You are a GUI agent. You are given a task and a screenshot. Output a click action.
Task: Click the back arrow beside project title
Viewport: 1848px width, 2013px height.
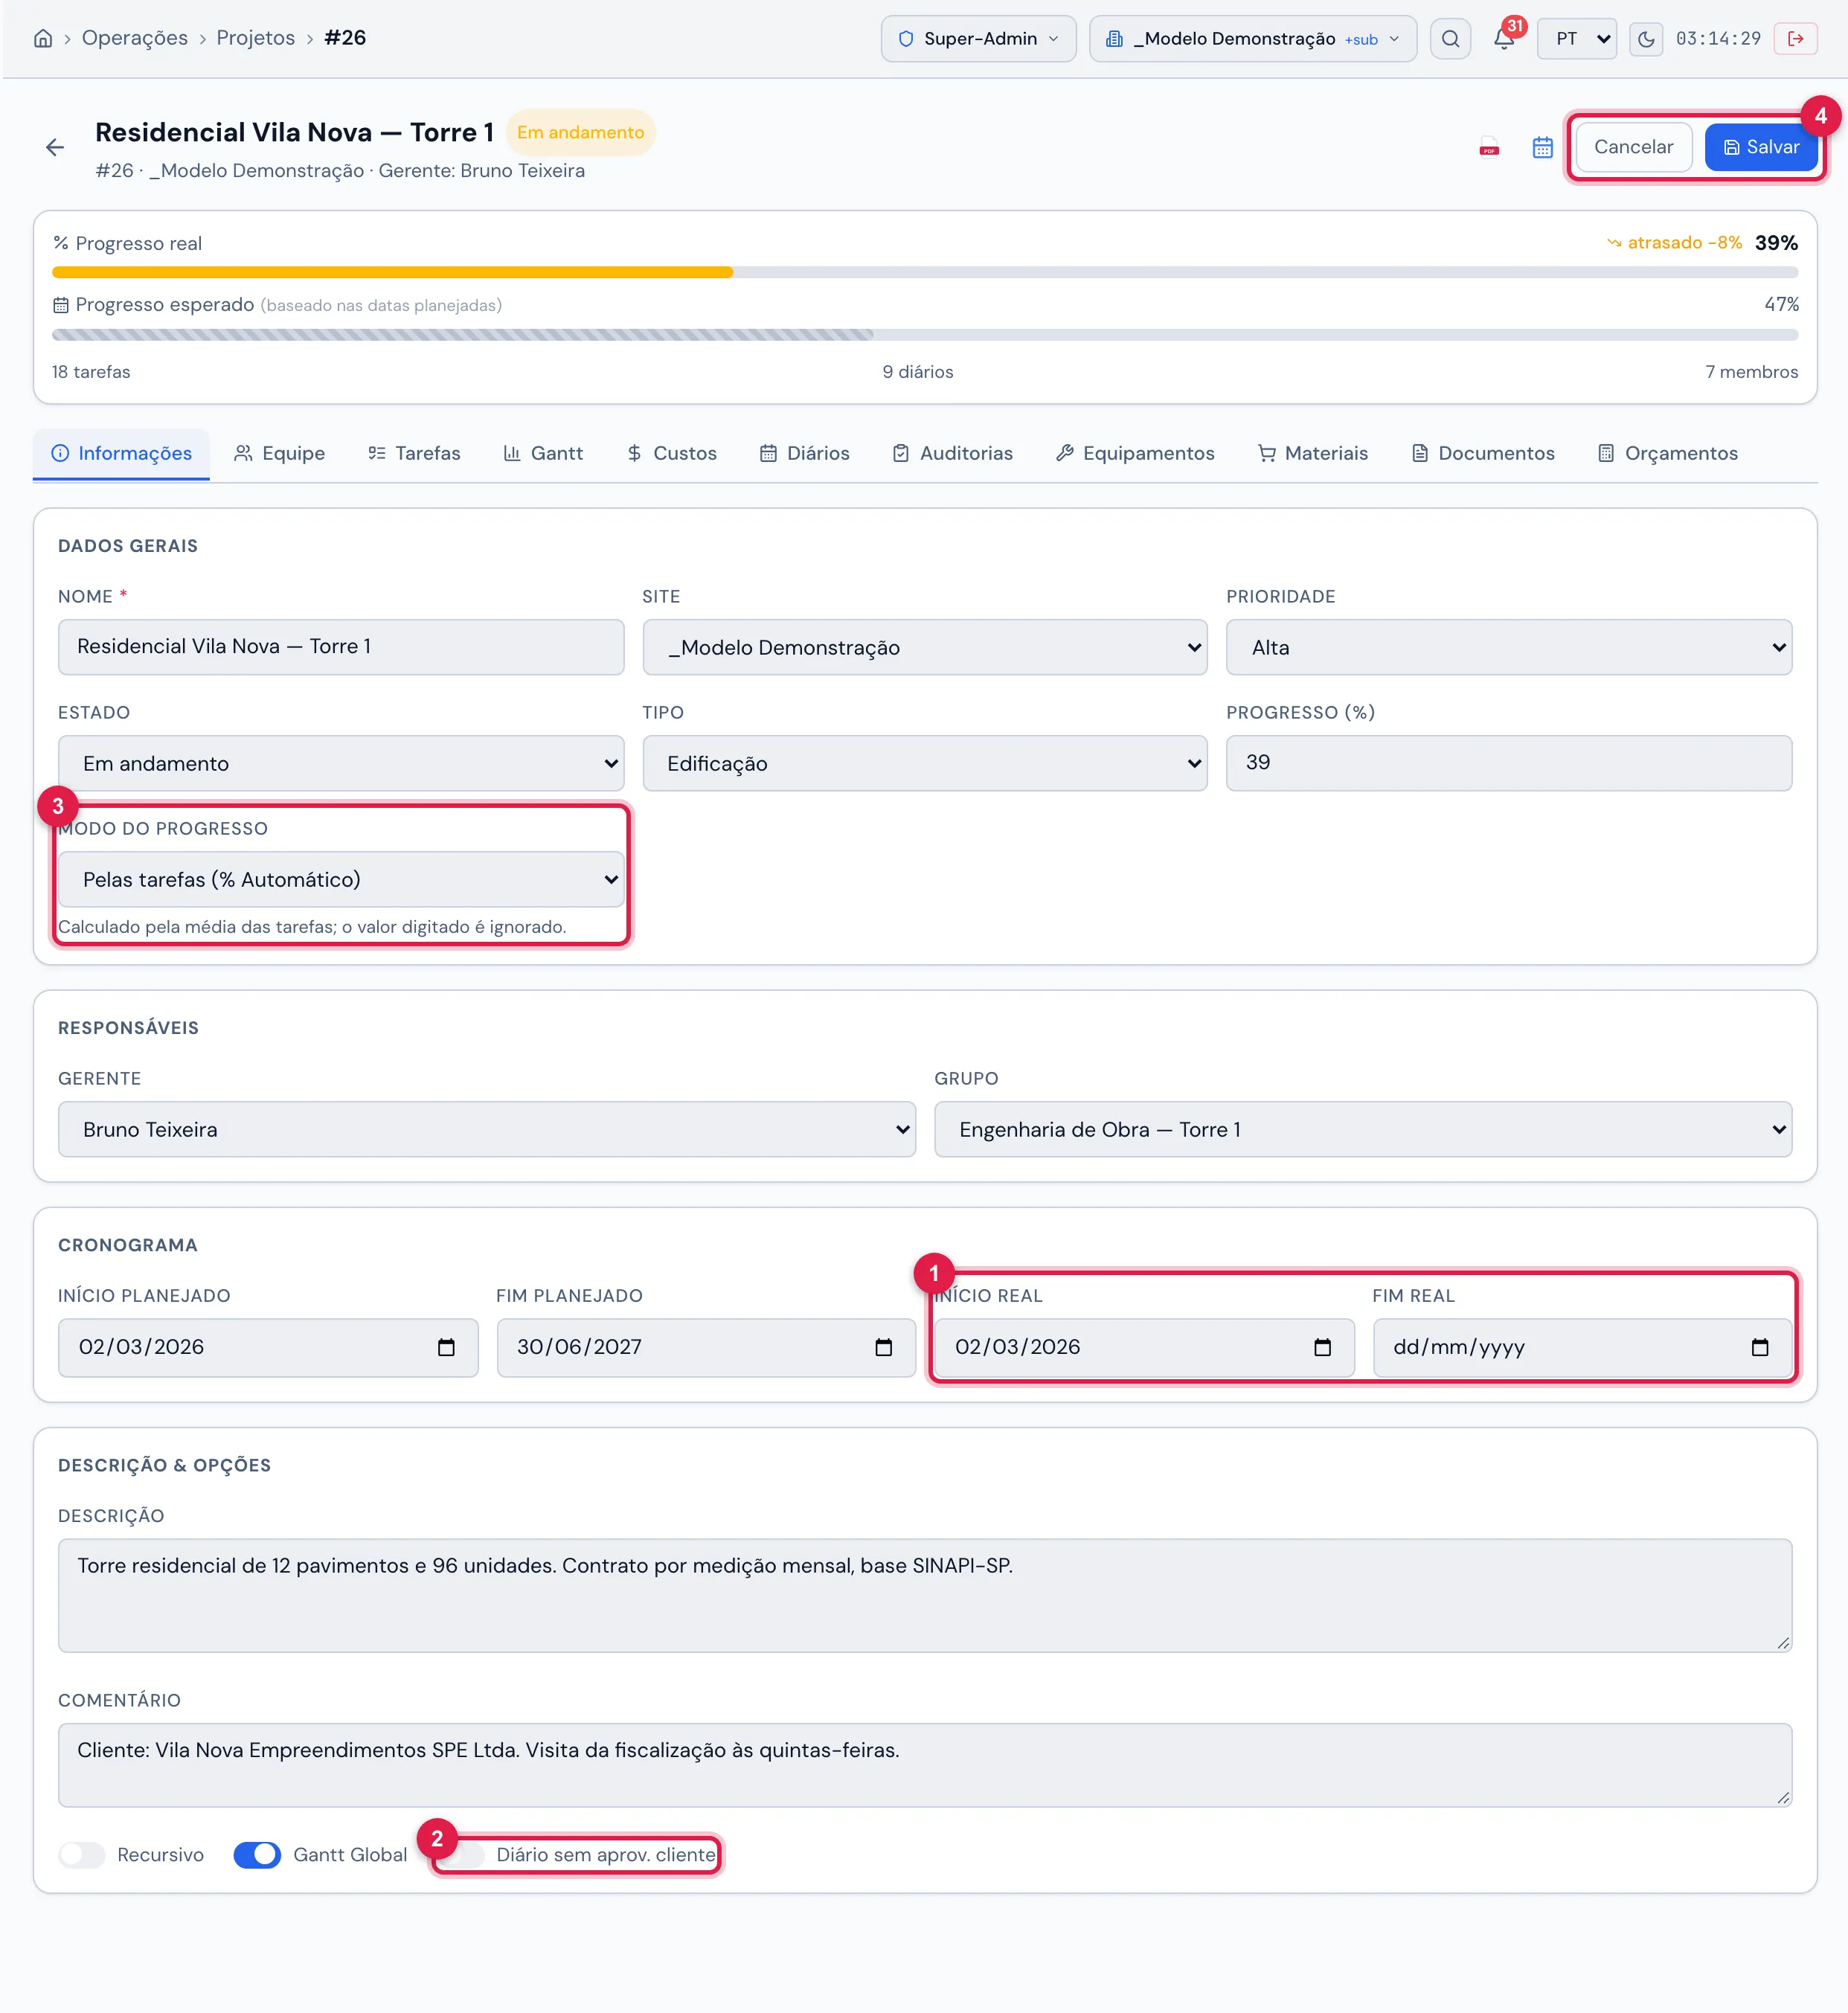click(x=55, y=148)
